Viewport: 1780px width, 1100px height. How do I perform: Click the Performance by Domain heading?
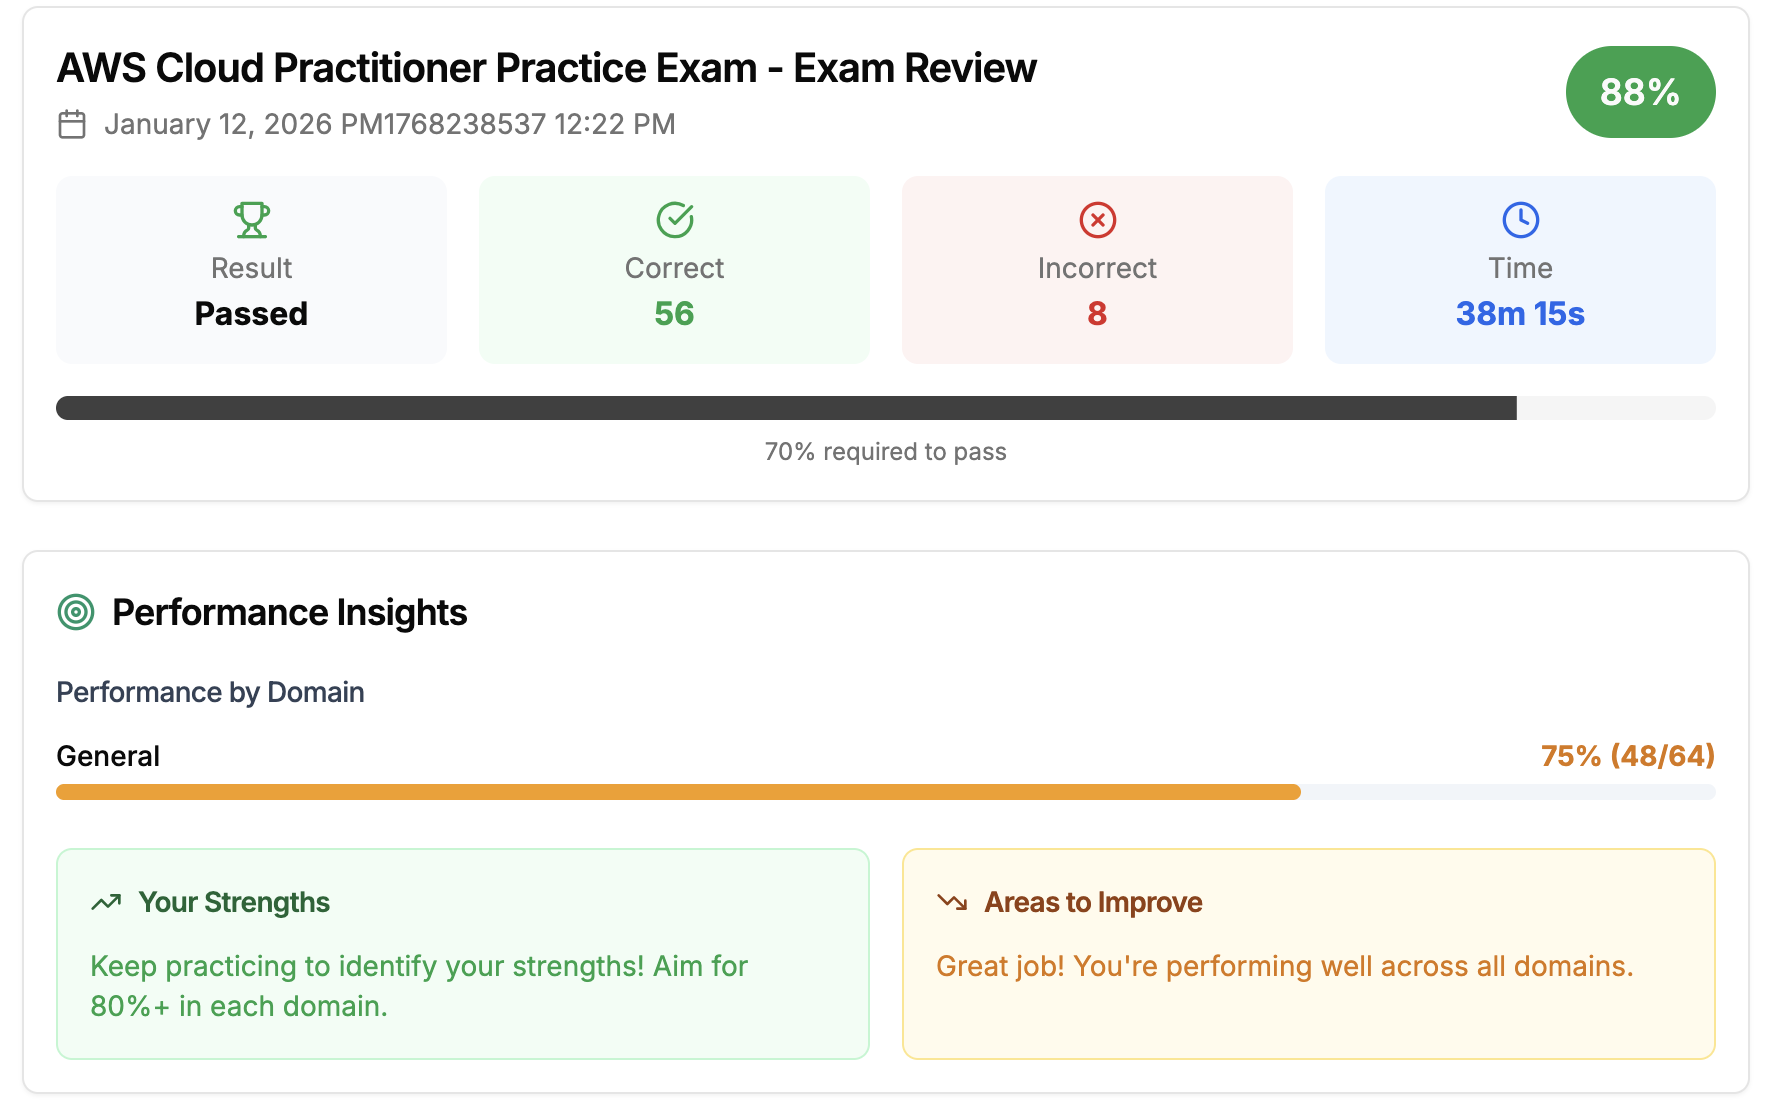(x=210, y=691)
